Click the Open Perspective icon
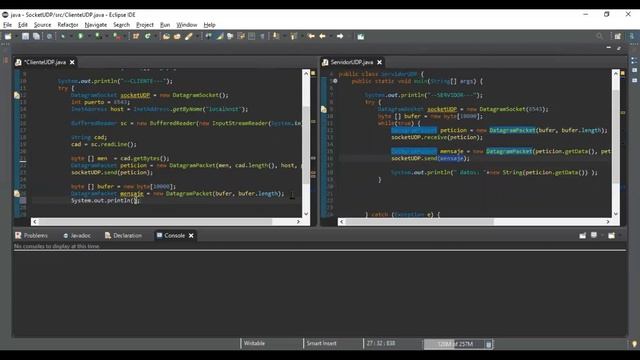 618,36
